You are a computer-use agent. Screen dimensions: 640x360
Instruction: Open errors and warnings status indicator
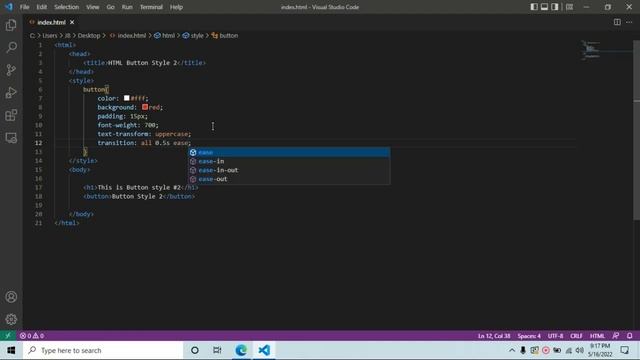click(32, 336)
